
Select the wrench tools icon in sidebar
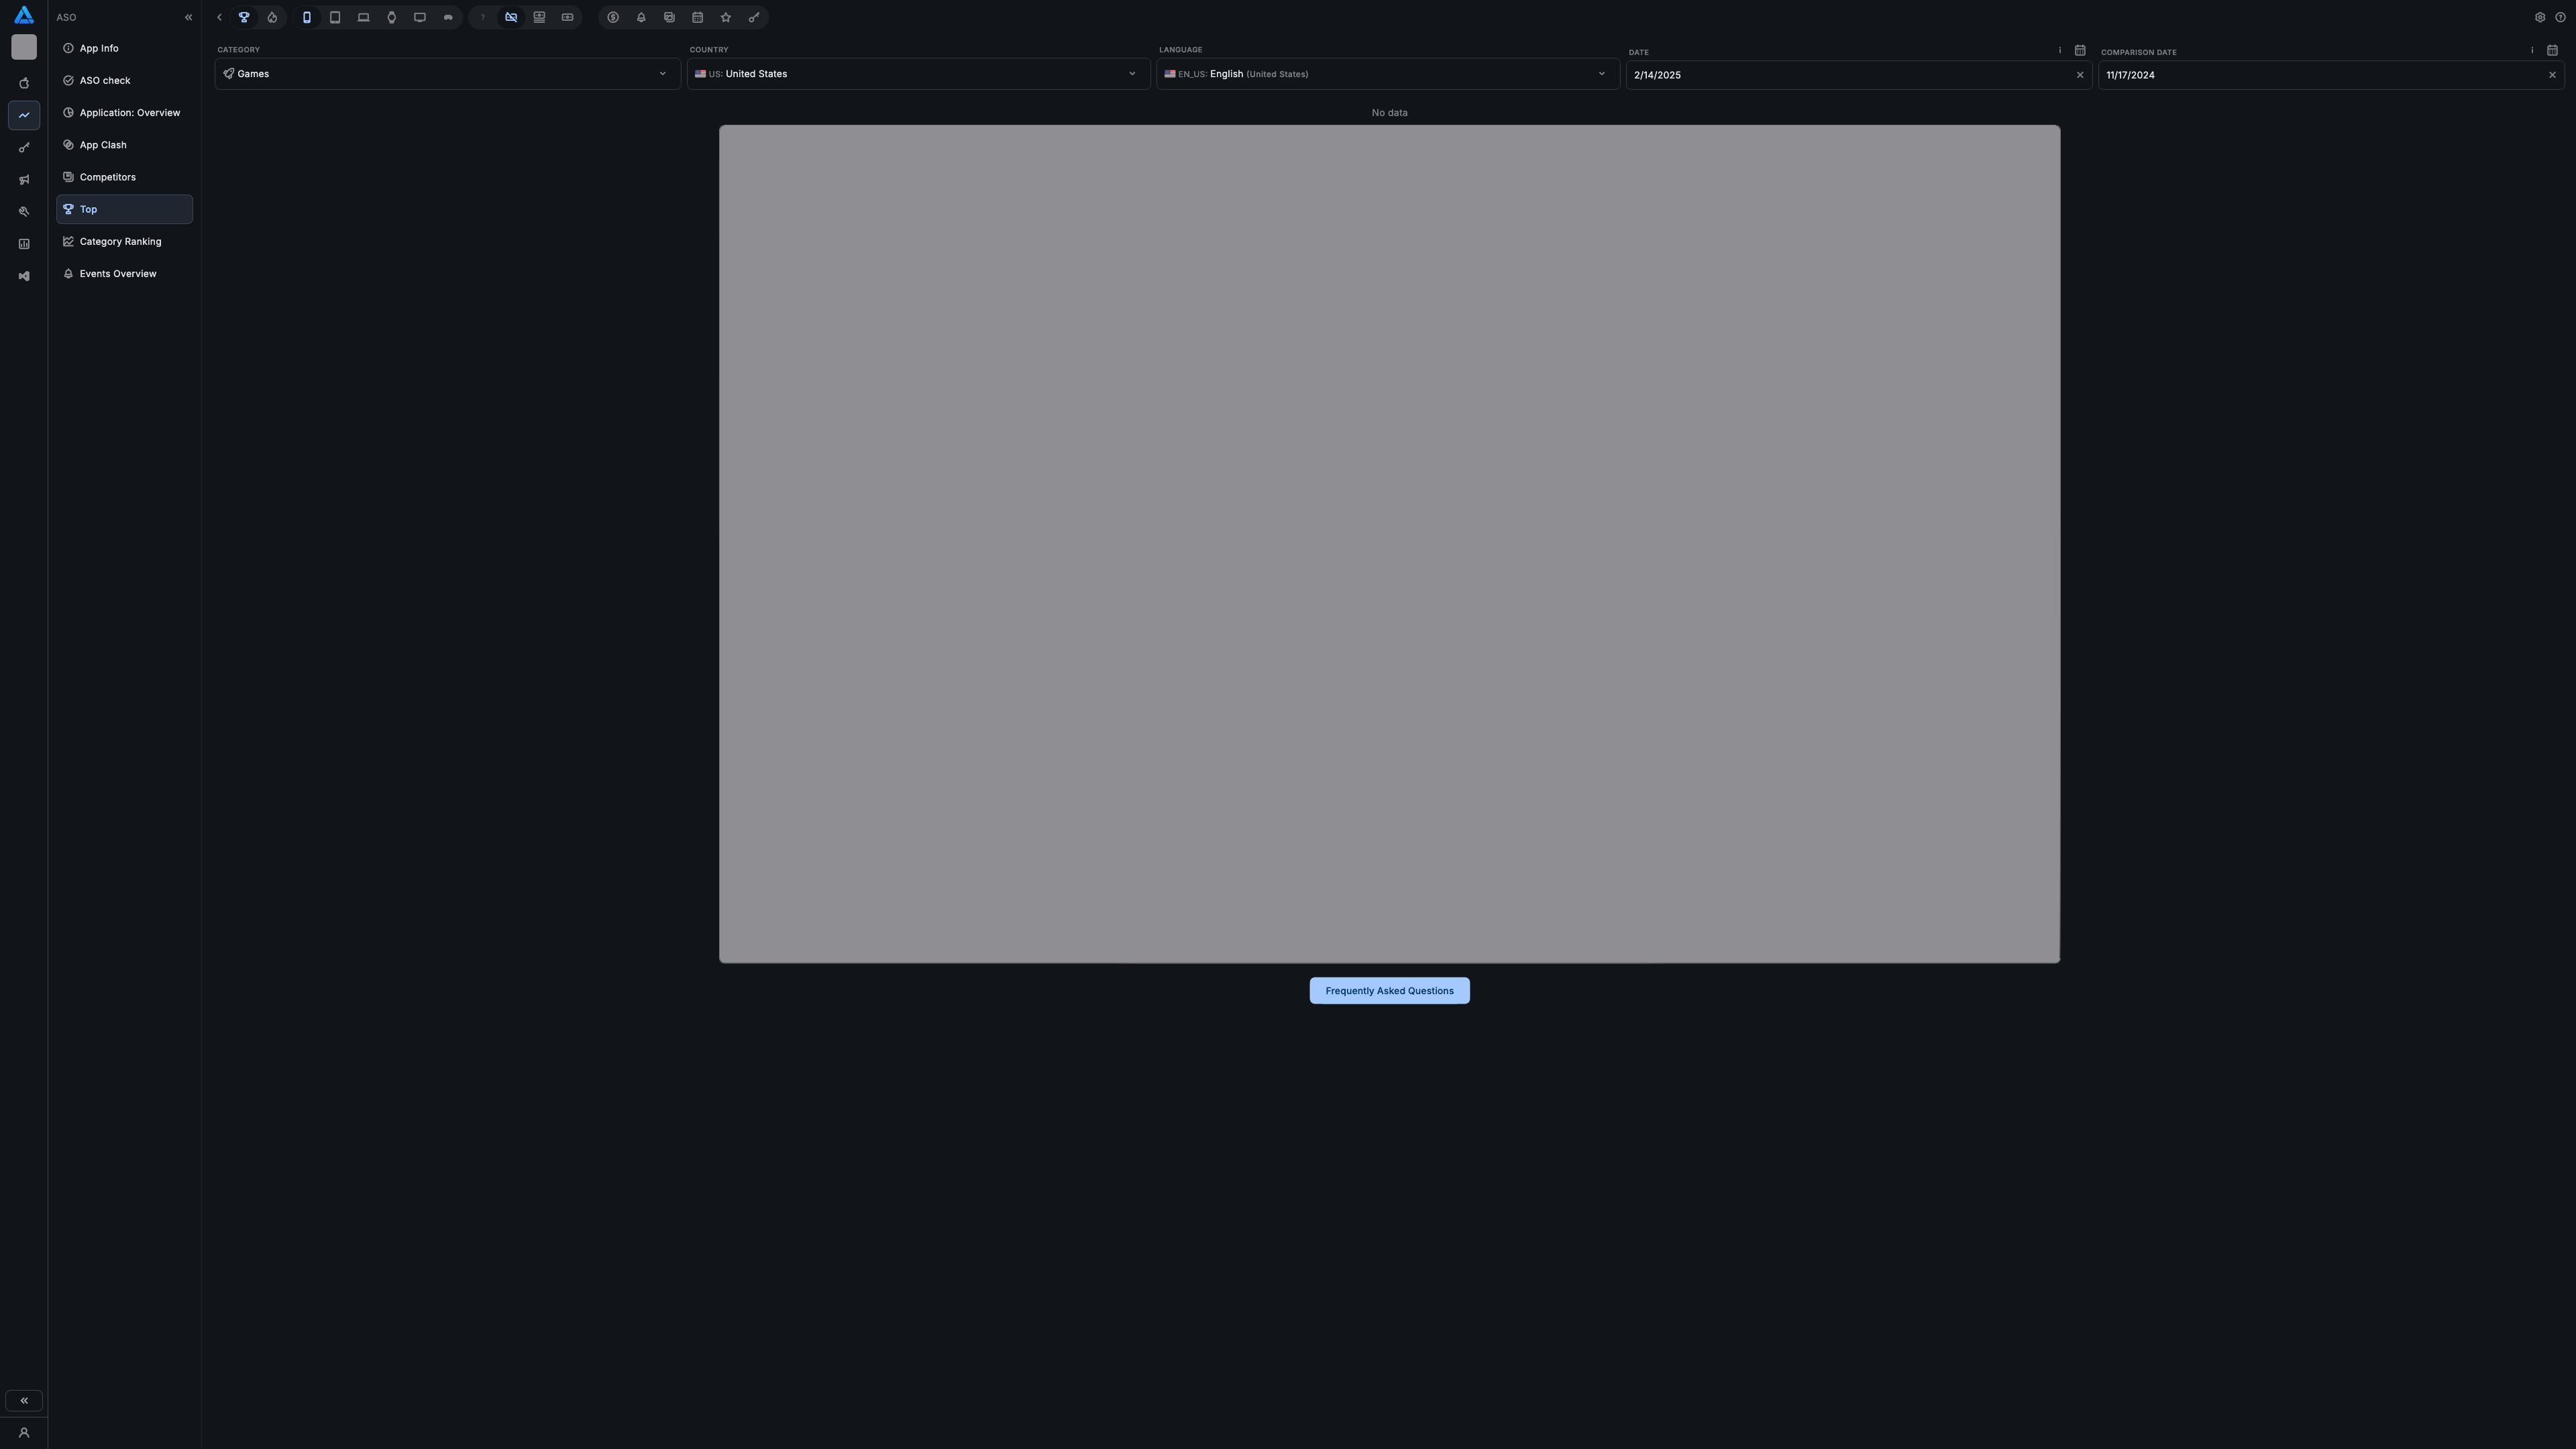pyautogui.click(x=24, y=211)
